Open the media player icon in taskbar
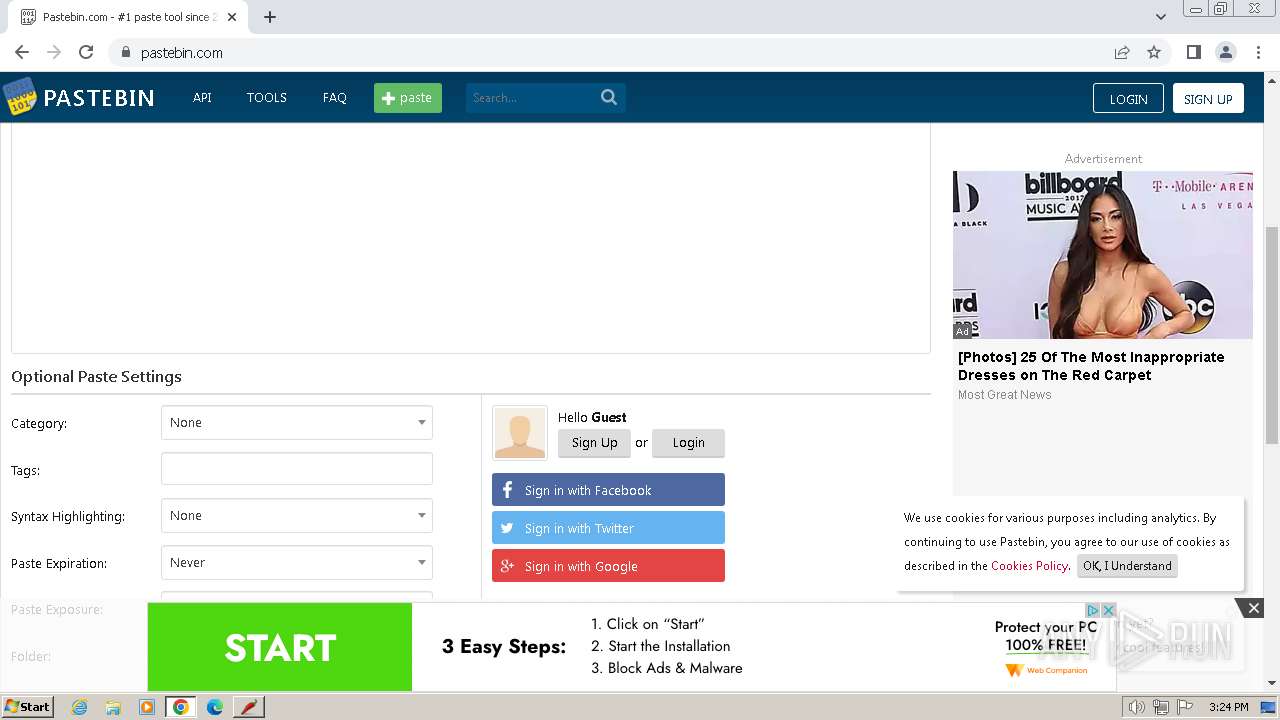 coord(147,707)
